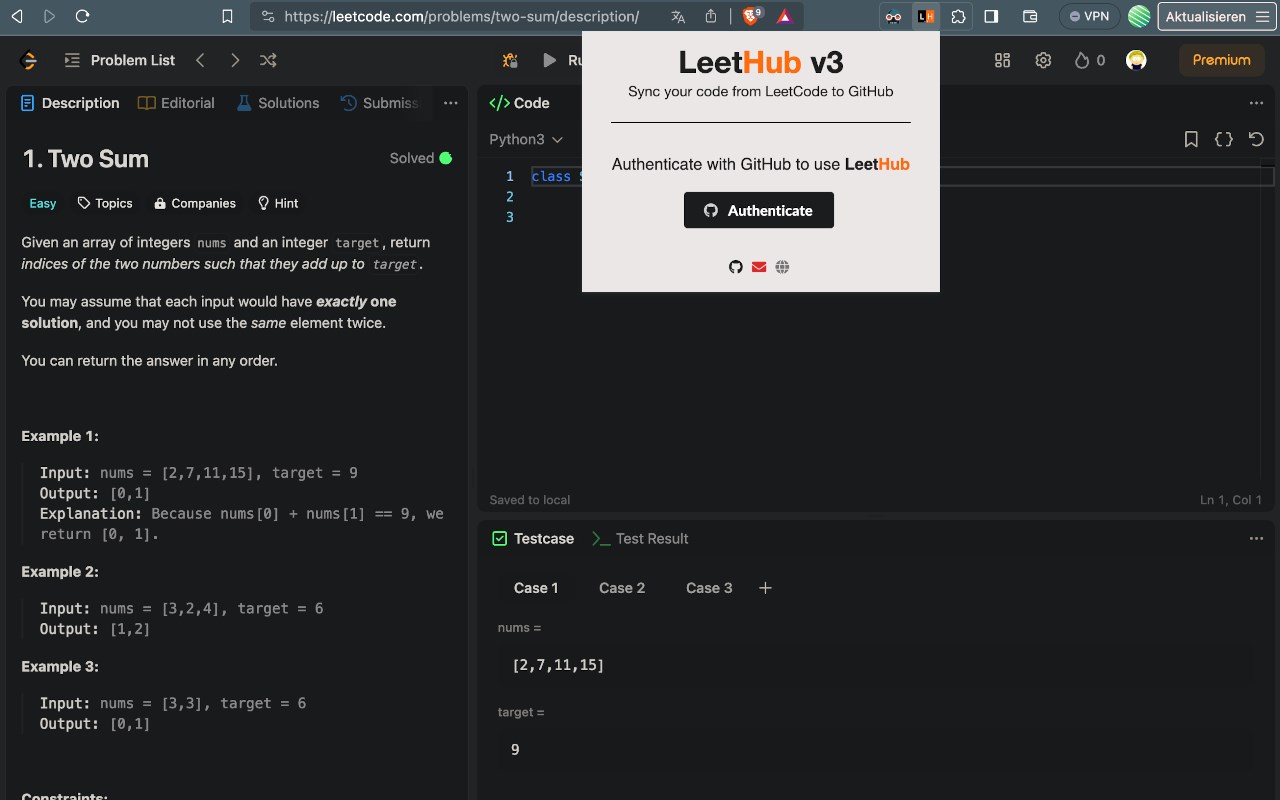Click the Ln 1, Col 1 status text
The image size is (1280, 800).
(1231, 500)
